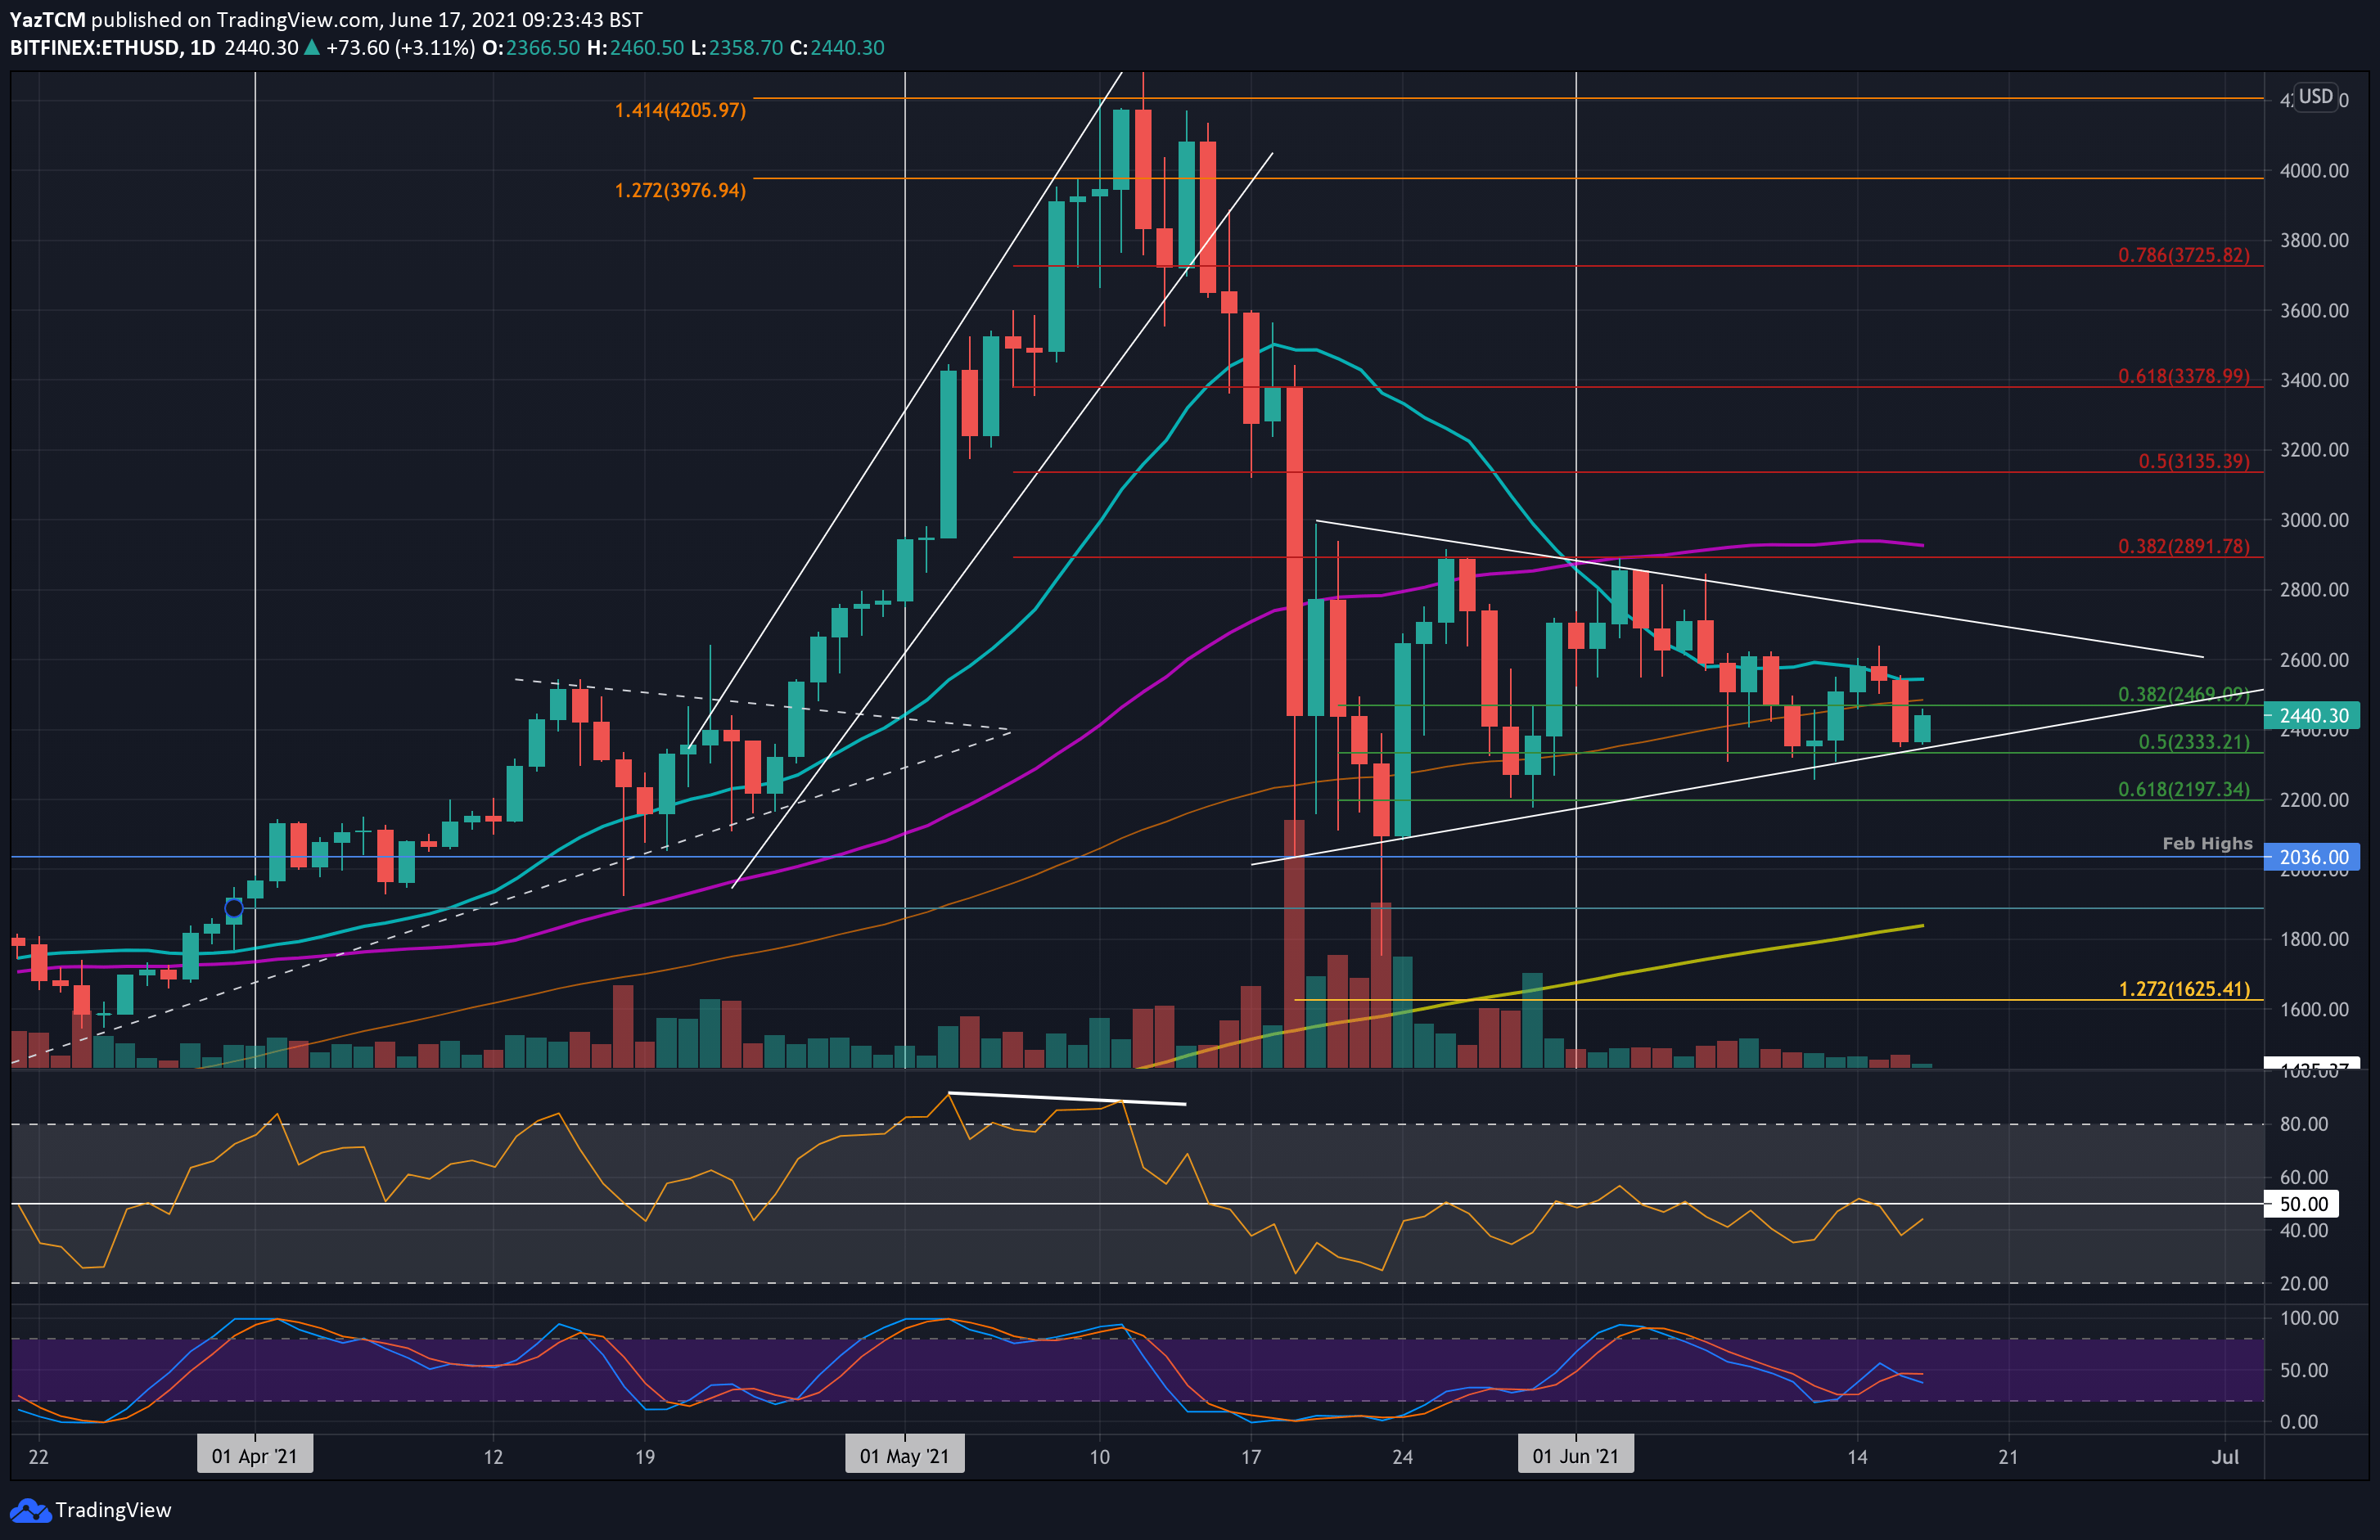
Task: Click the 01 Apr '21 date marker
Action: point(255,1456)
